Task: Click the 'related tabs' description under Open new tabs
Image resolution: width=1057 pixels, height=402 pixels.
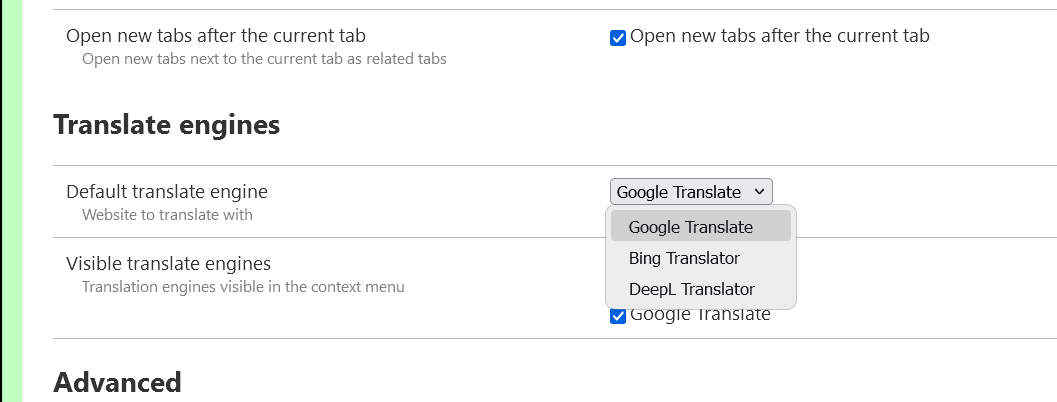Action: coord(264,59)
